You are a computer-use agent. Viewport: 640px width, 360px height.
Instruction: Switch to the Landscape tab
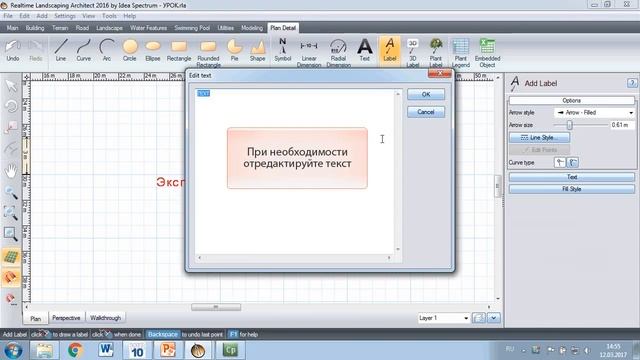click(109, 28)
